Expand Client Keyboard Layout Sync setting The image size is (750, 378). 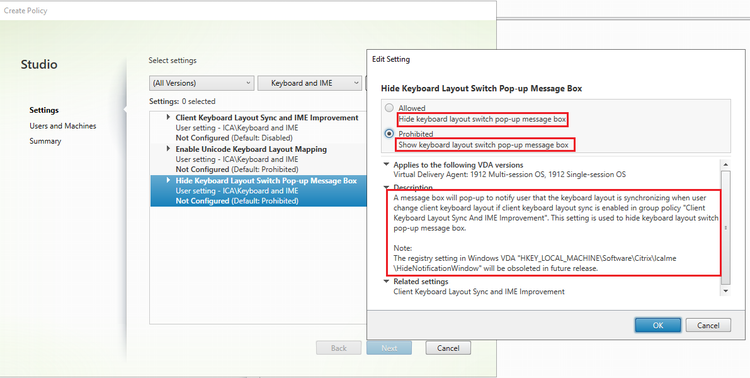168,117
